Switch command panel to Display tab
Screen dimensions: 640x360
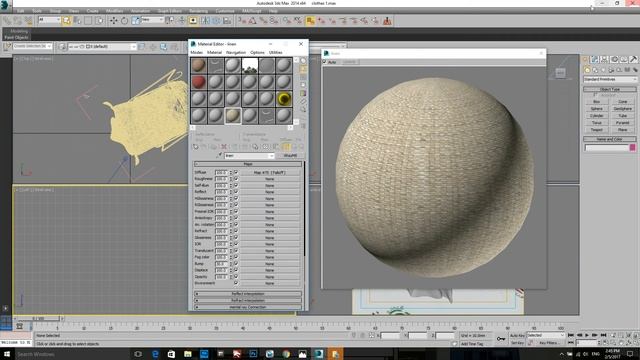coord(624,60)
